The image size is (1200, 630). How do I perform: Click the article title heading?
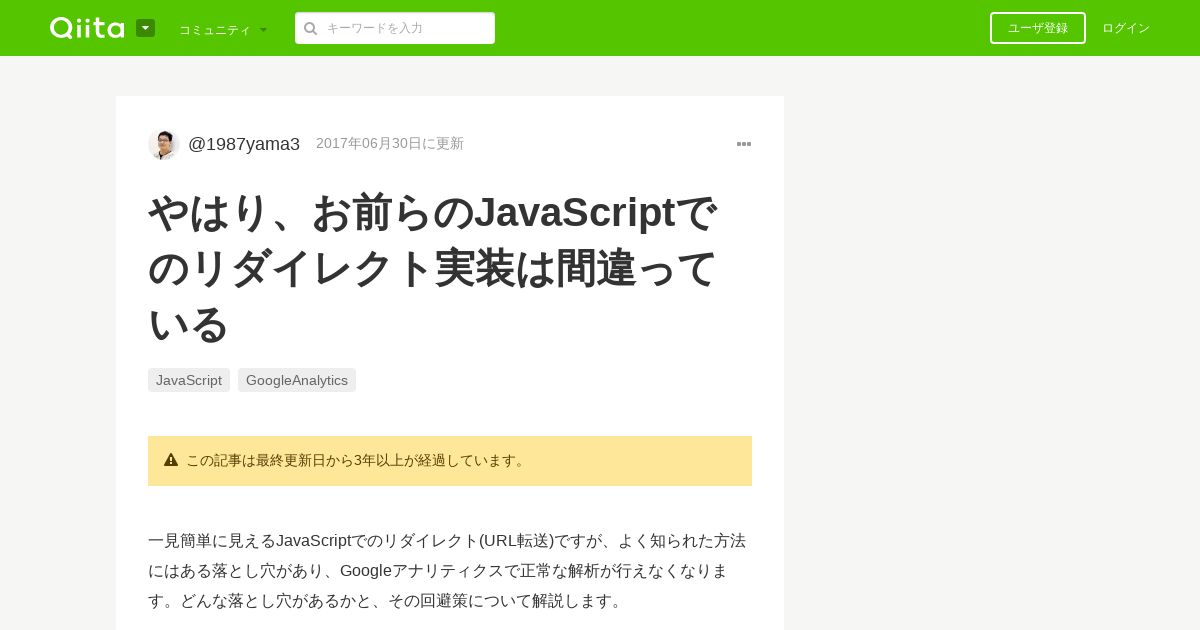[x=433, y=268]
